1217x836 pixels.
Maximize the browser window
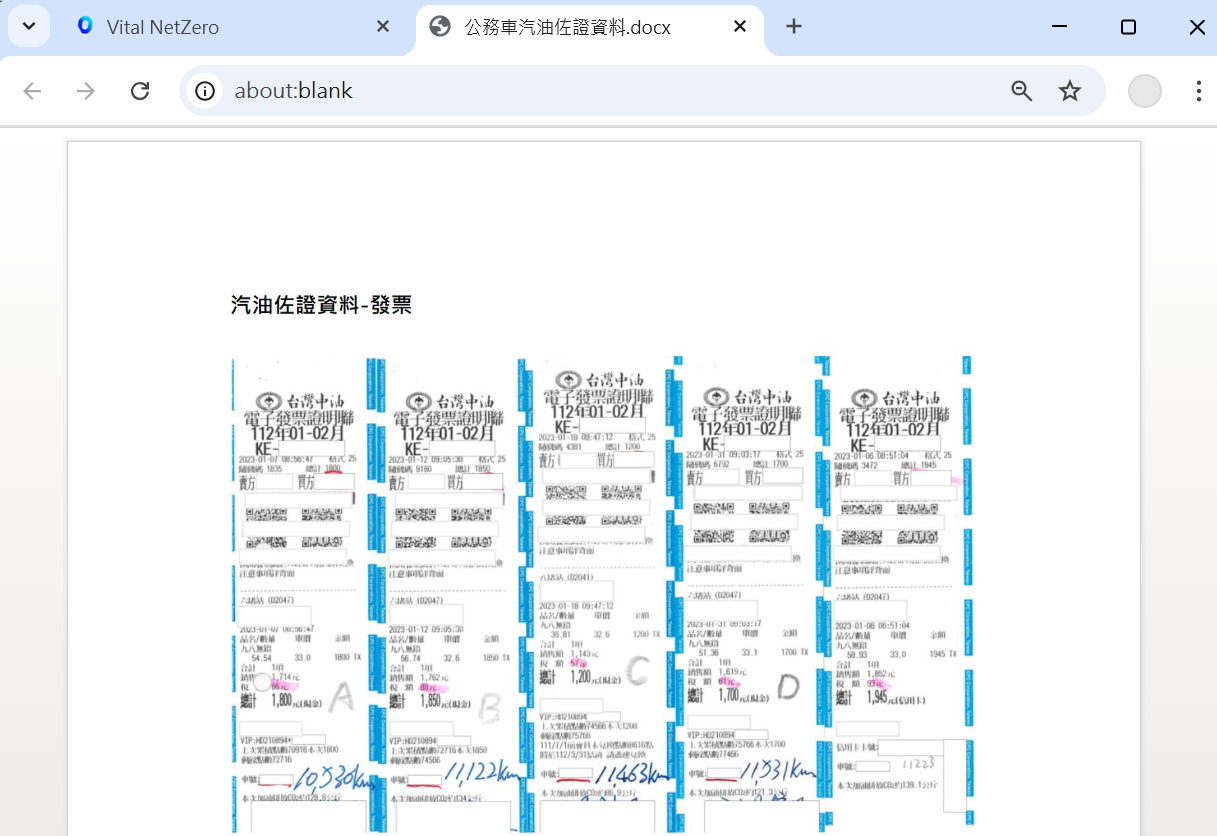coord(1128,27)
